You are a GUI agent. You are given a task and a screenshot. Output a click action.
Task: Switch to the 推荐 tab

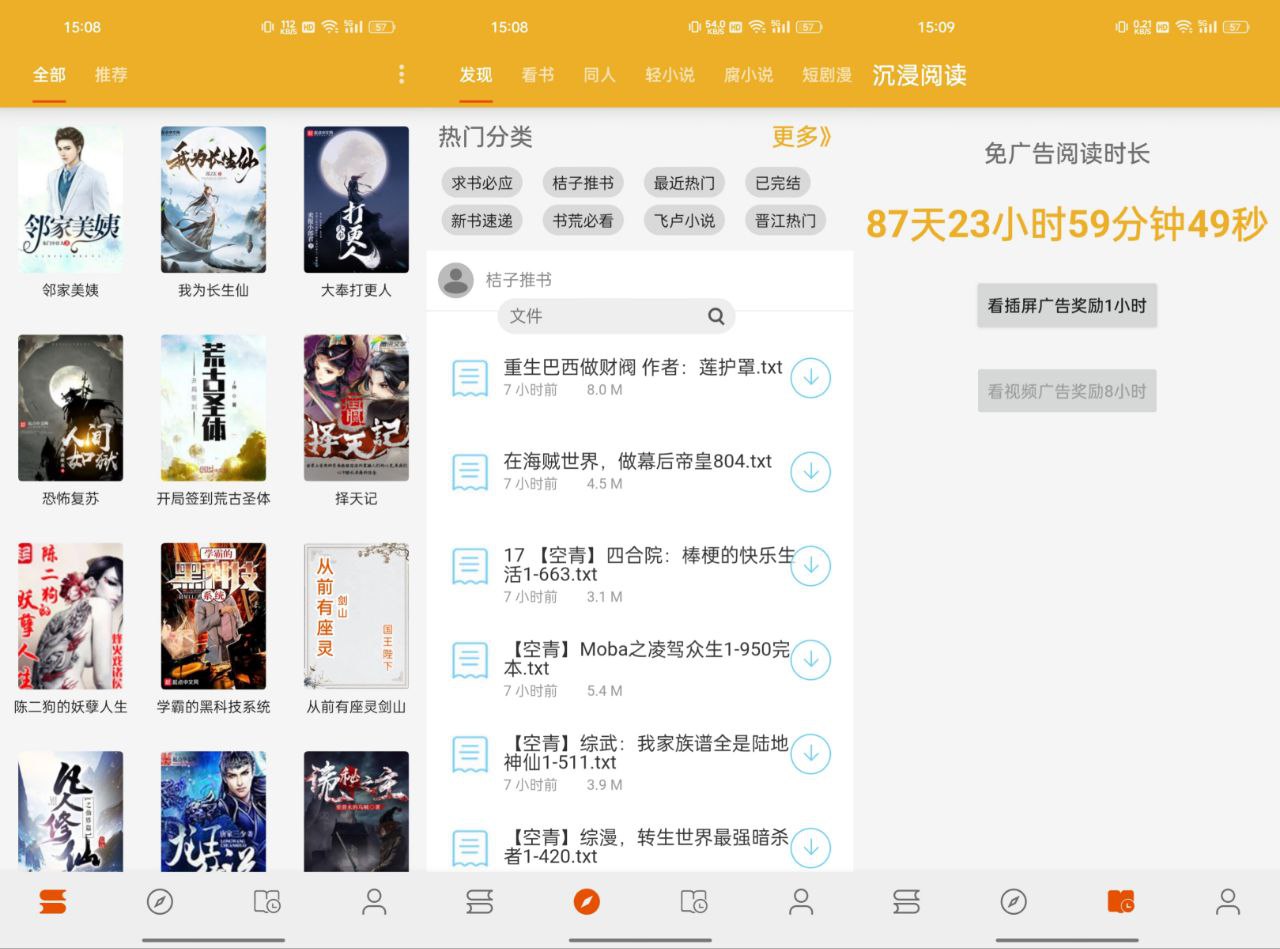[111, 75]
